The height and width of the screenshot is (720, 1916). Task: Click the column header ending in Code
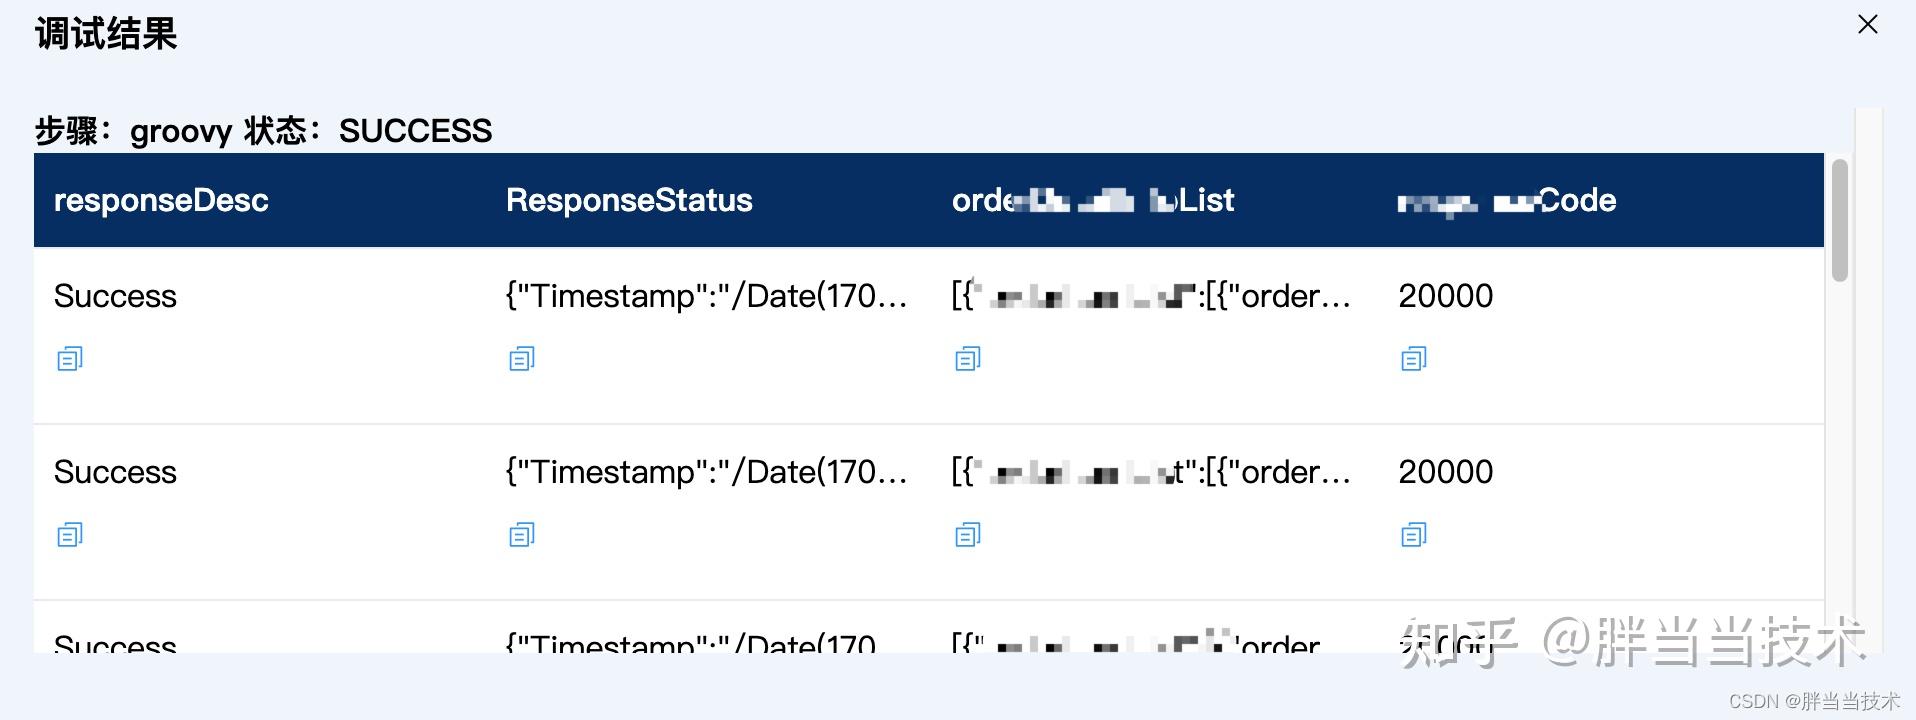tap(1507, 200)
